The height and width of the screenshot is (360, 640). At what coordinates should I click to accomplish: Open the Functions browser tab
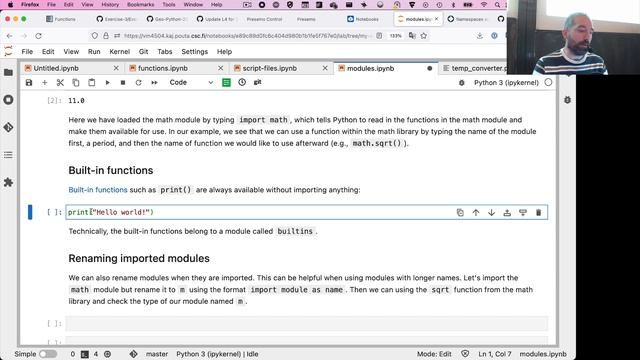(x=61, y=19)
